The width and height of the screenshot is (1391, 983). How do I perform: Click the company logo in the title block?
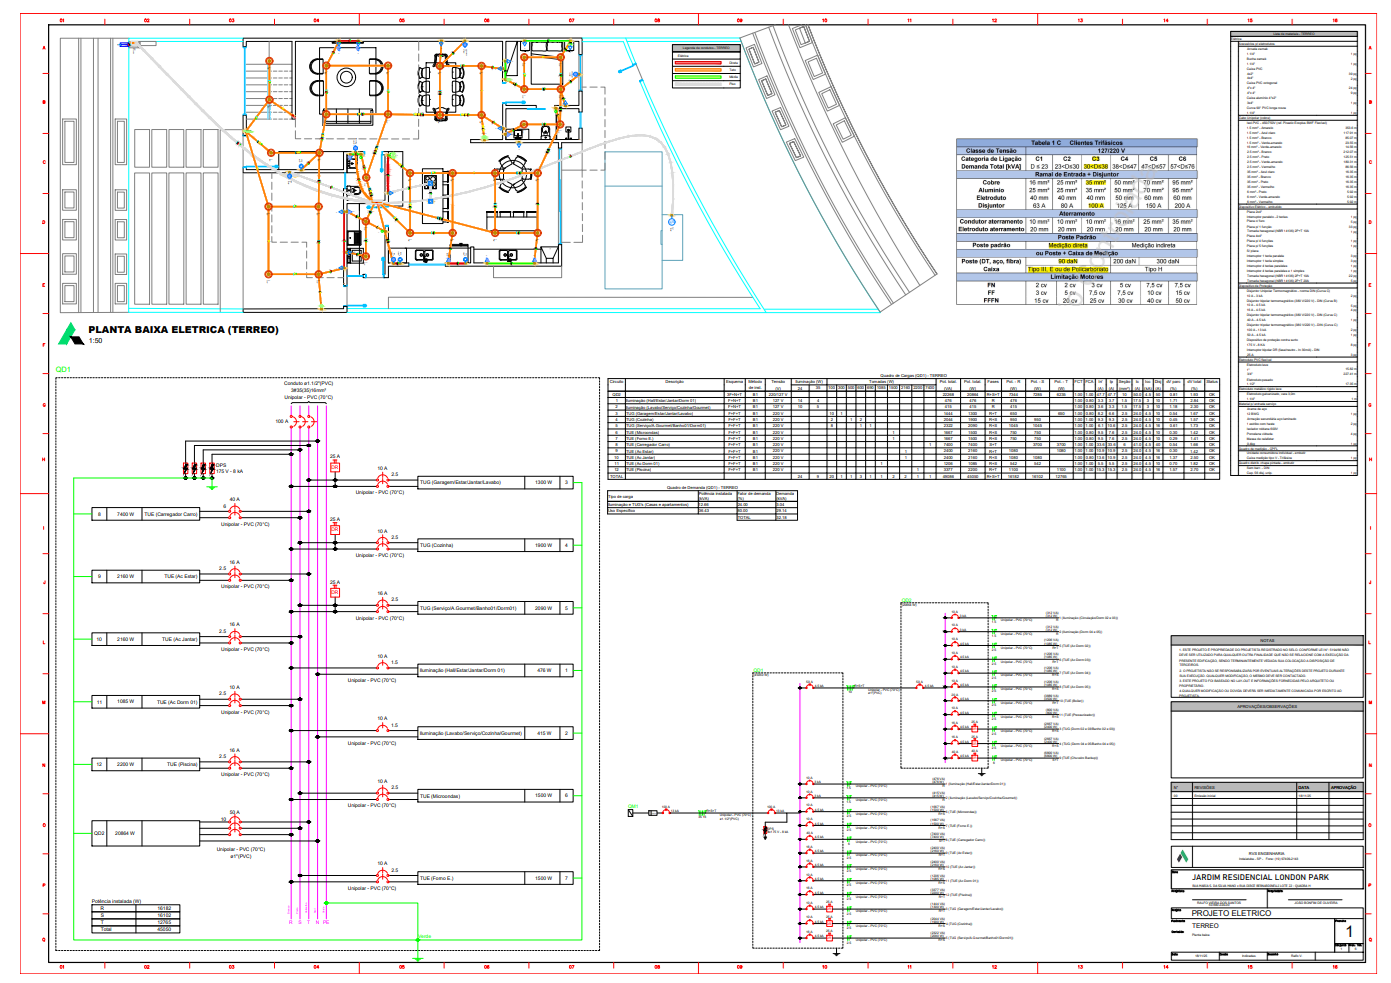(1183, 857)
